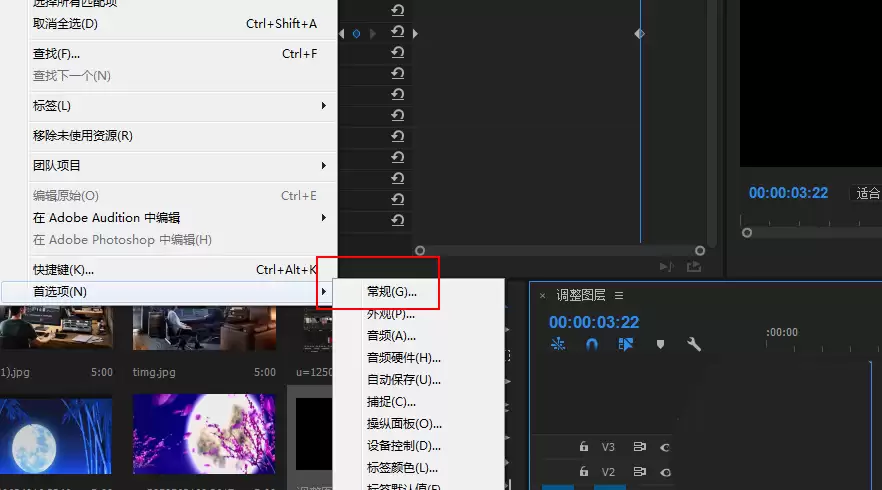Click the play-audio-only icon below Effect Controls
This screenshot has height=490, width=882.
[666, 267]
